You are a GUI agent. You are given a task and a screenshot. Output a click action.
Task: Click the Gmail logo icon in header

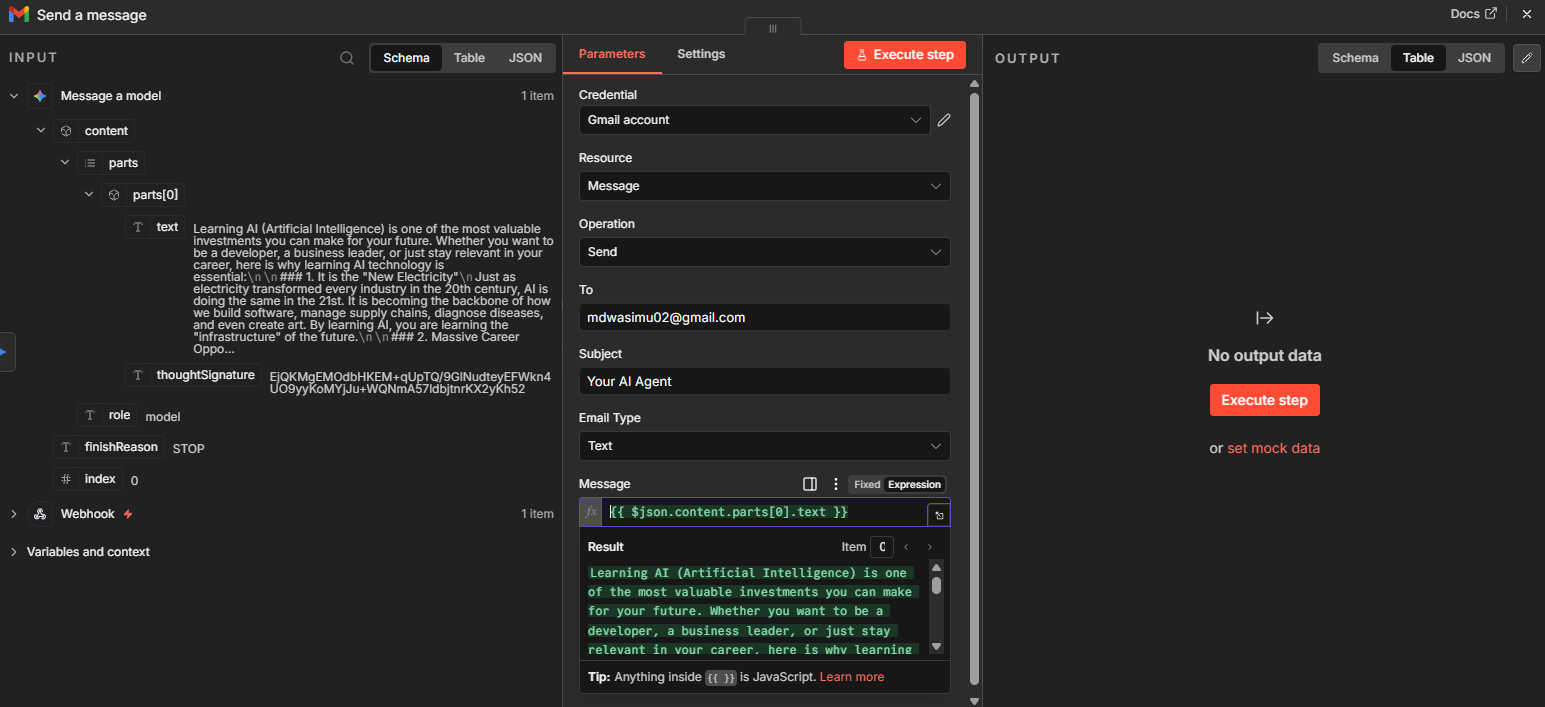(x=19, y=15)
